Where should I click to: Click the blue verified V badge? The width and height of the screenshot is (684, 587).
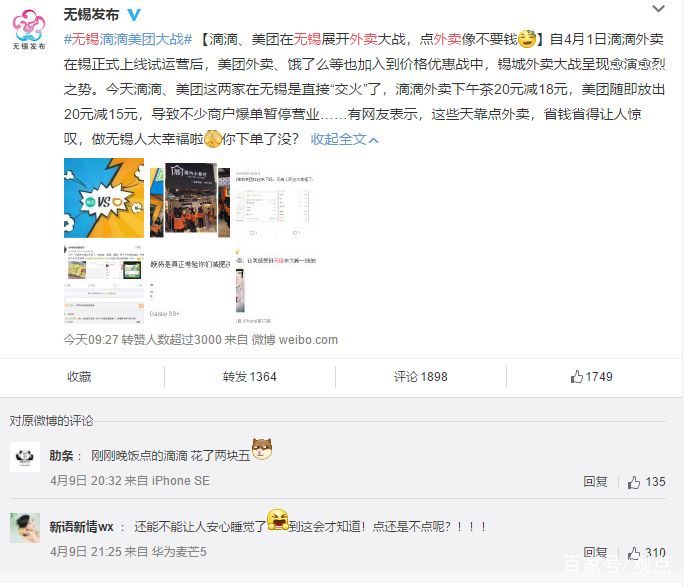134,15
